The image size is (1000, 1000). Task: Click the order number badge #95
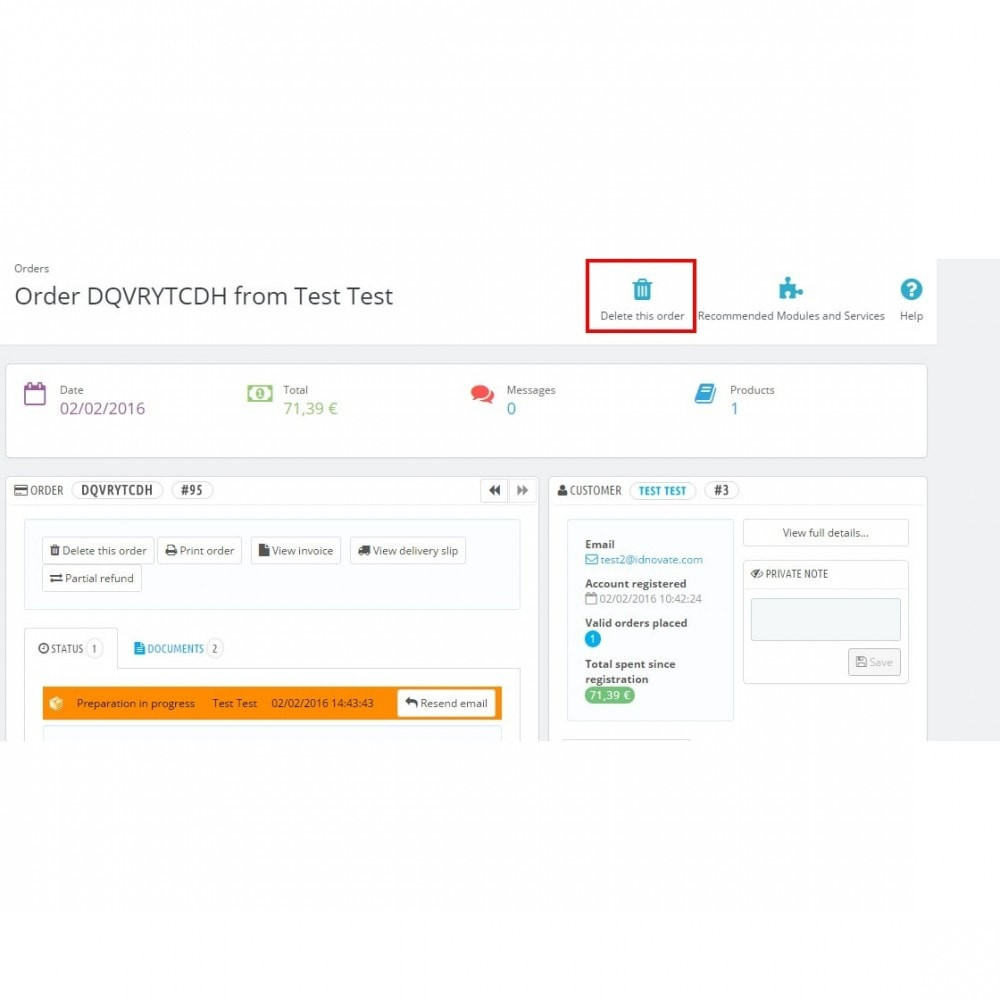point(191,490)
